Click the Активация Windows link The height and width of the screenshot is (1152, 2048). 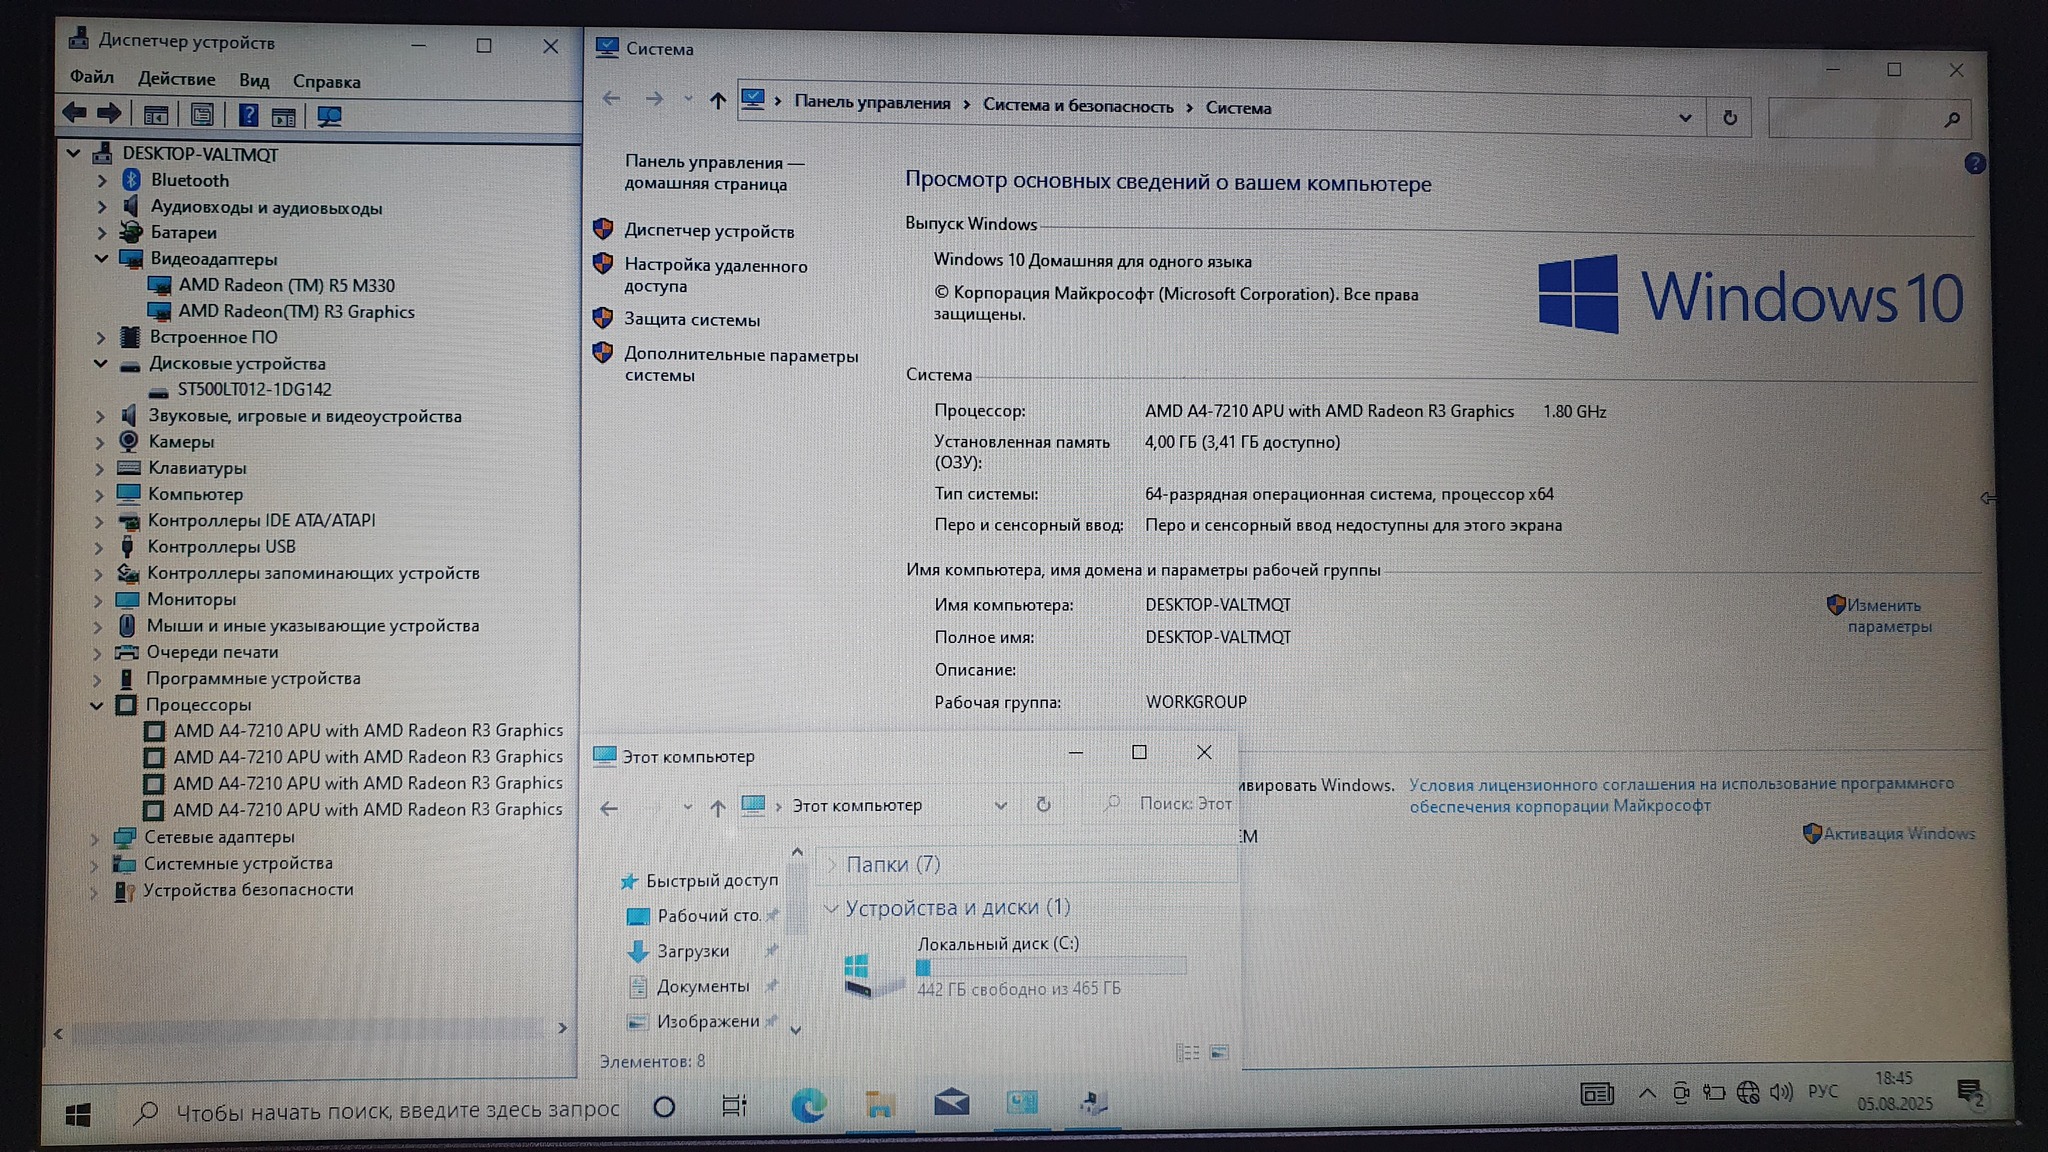coord(1898,834)
